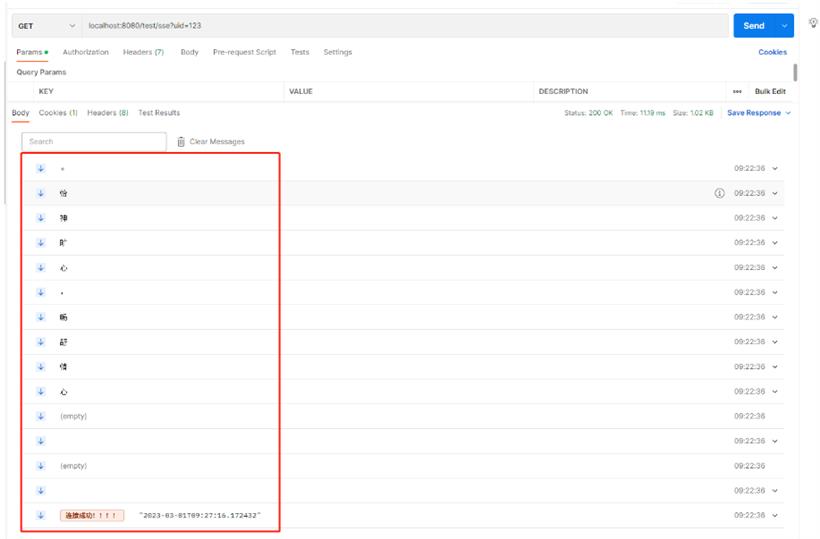Screen dimensions: 820x539
Task: Click the Save Response link
Action: [754, 113]
